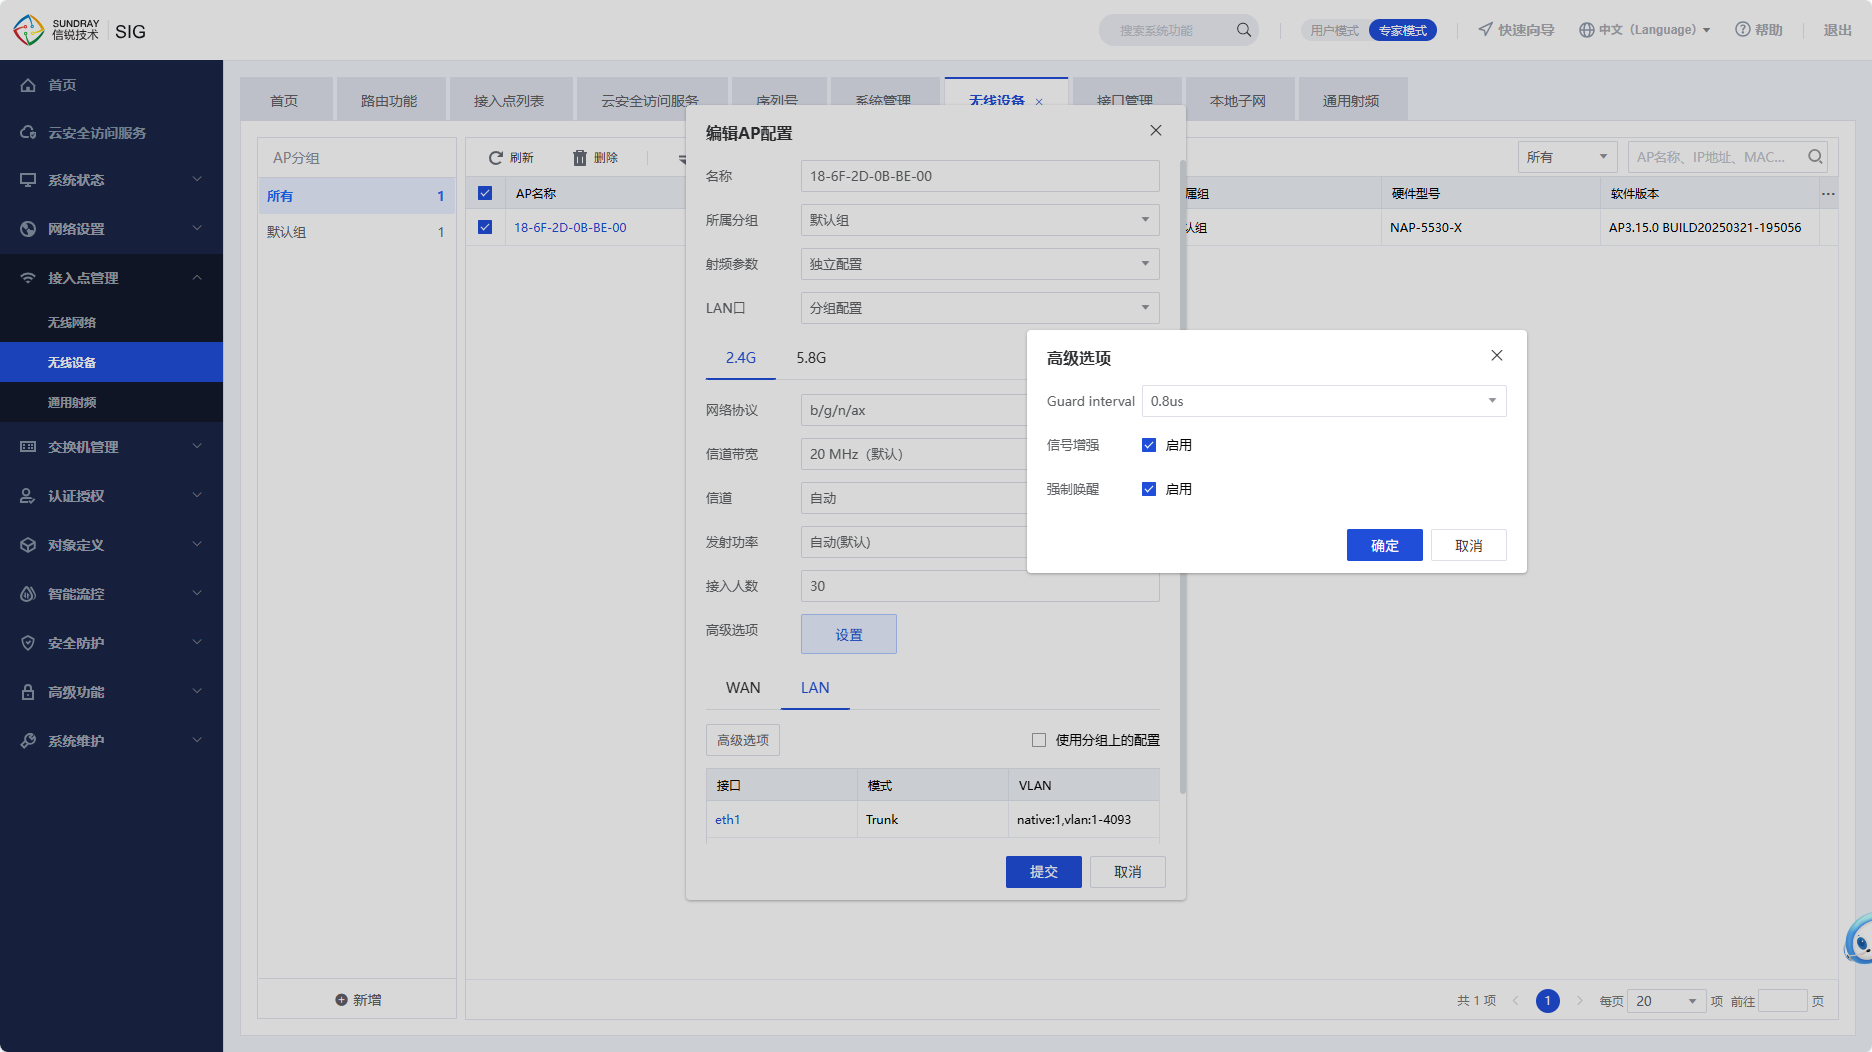Open the table column options ellipsis
The width and height of the screenshot is (1872, 1052).
coord(1828,194)
